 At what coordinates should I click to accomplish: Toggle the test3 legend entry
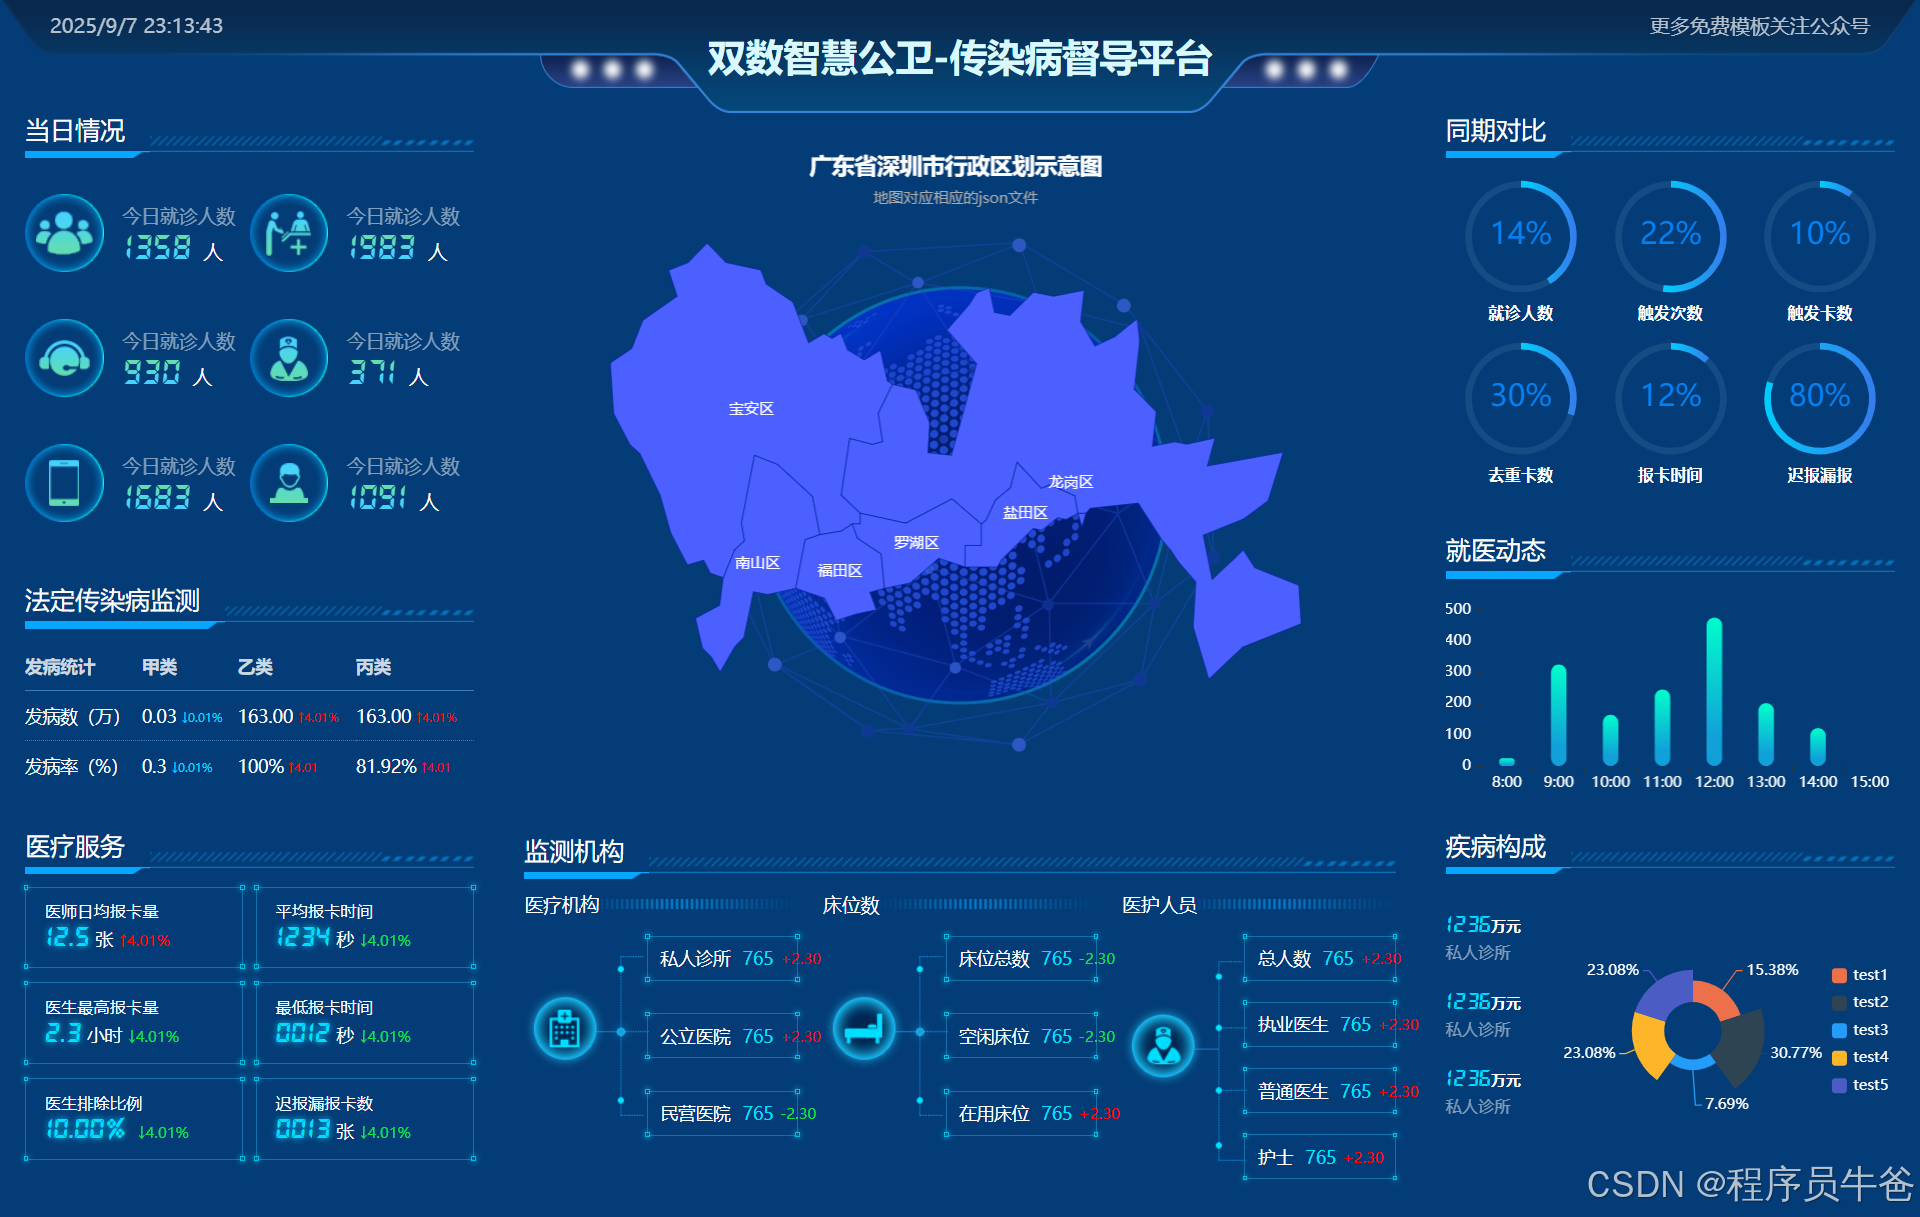[1860, 1030]
